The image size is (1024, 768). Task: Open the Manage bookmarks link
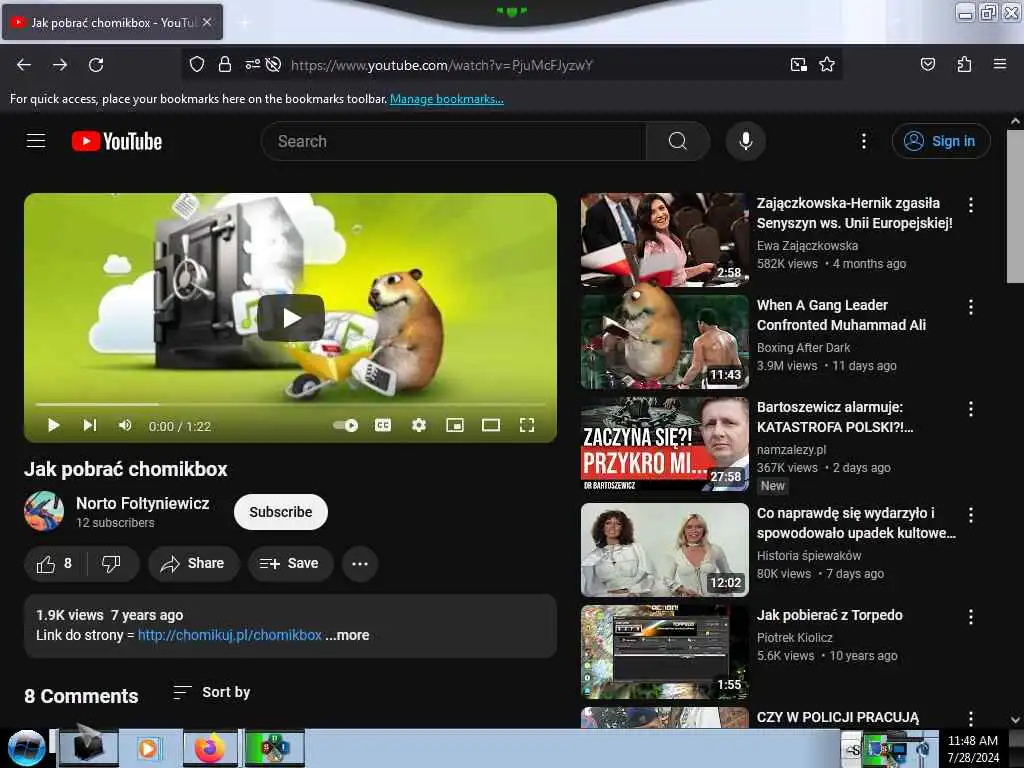pos(447,99)
